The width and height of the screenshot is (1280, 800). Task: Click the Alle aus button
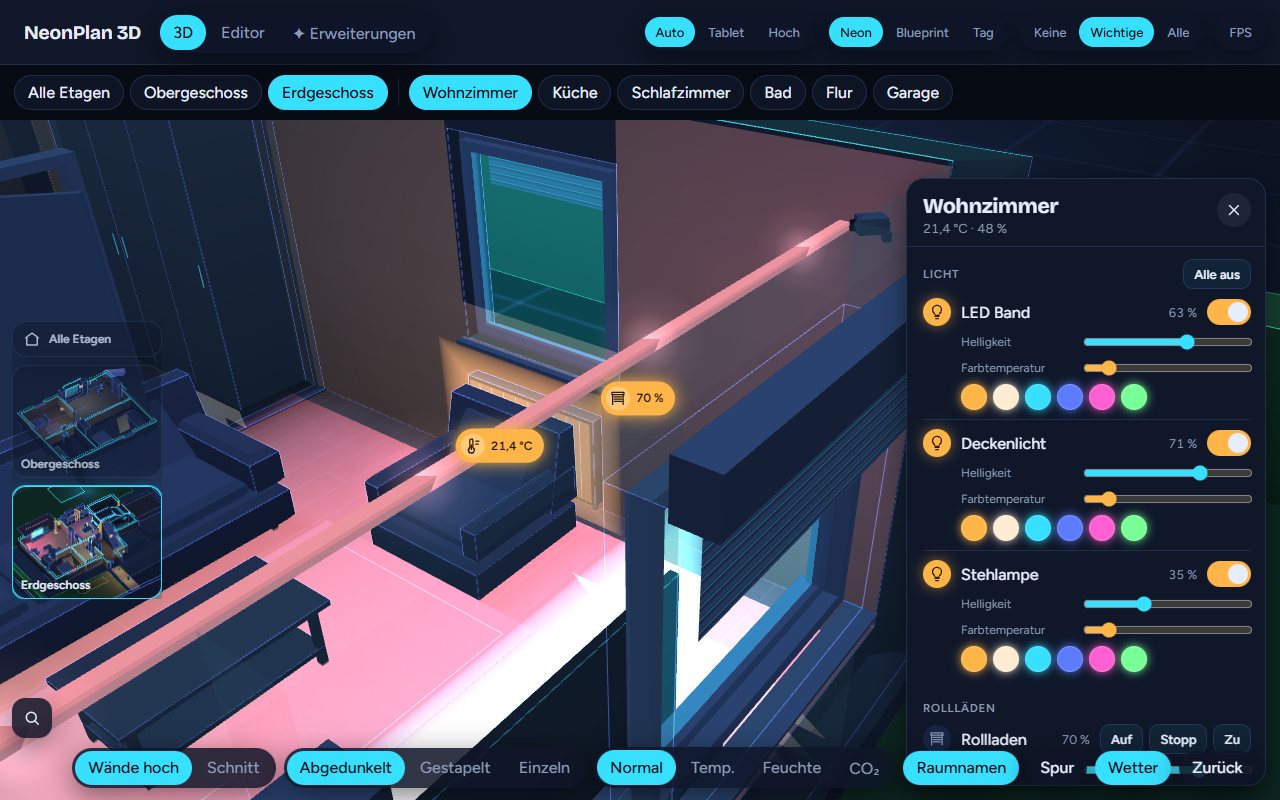pos(1217,275)
